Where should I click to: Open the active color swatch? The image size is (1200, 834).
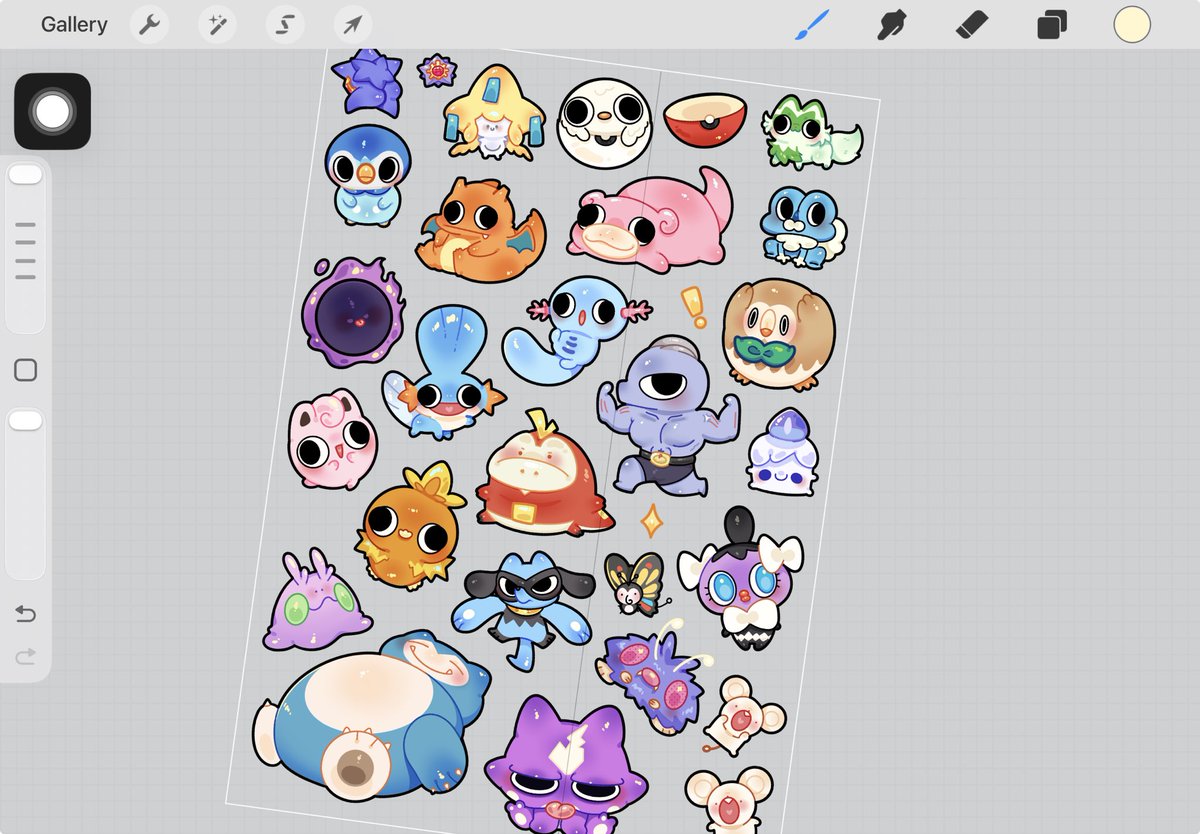(x=1132, y=24)
